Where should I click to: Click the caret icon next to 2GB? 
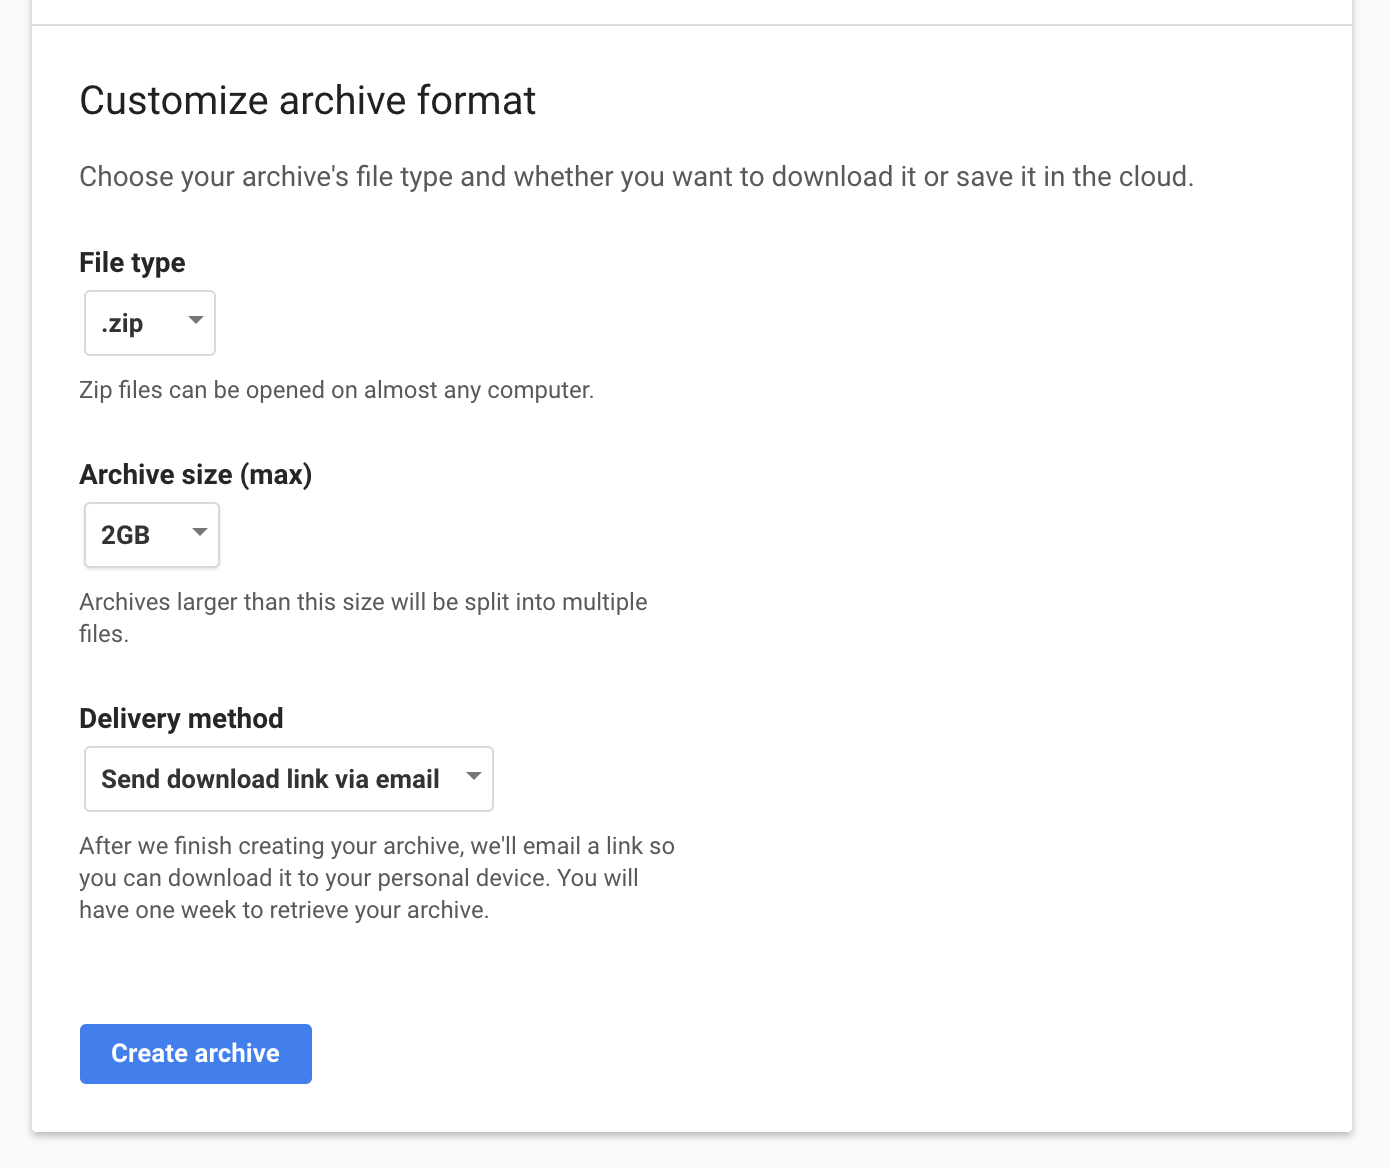[x=200, y=532]
